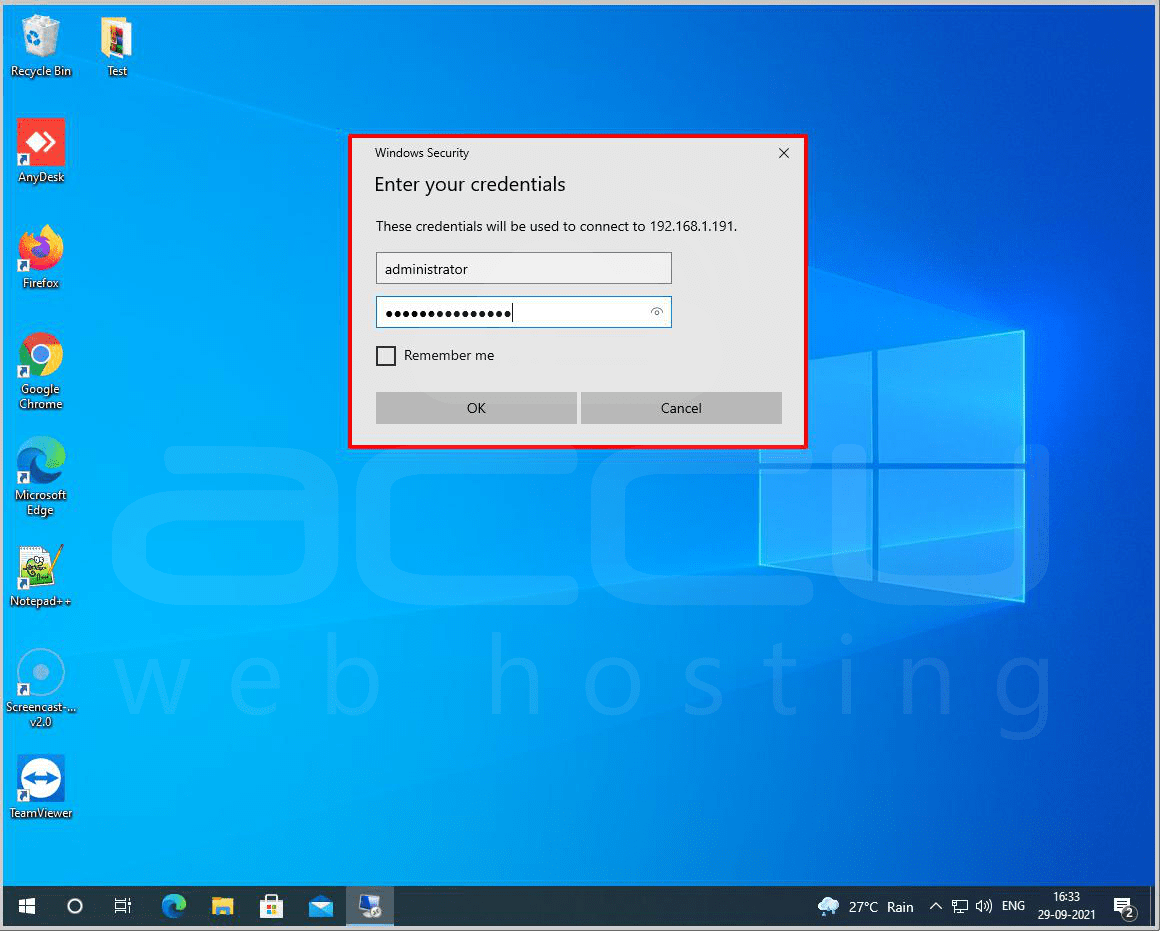Click OK to submit credentials
The image size is (1160, 931).
(x=476, y=408)
